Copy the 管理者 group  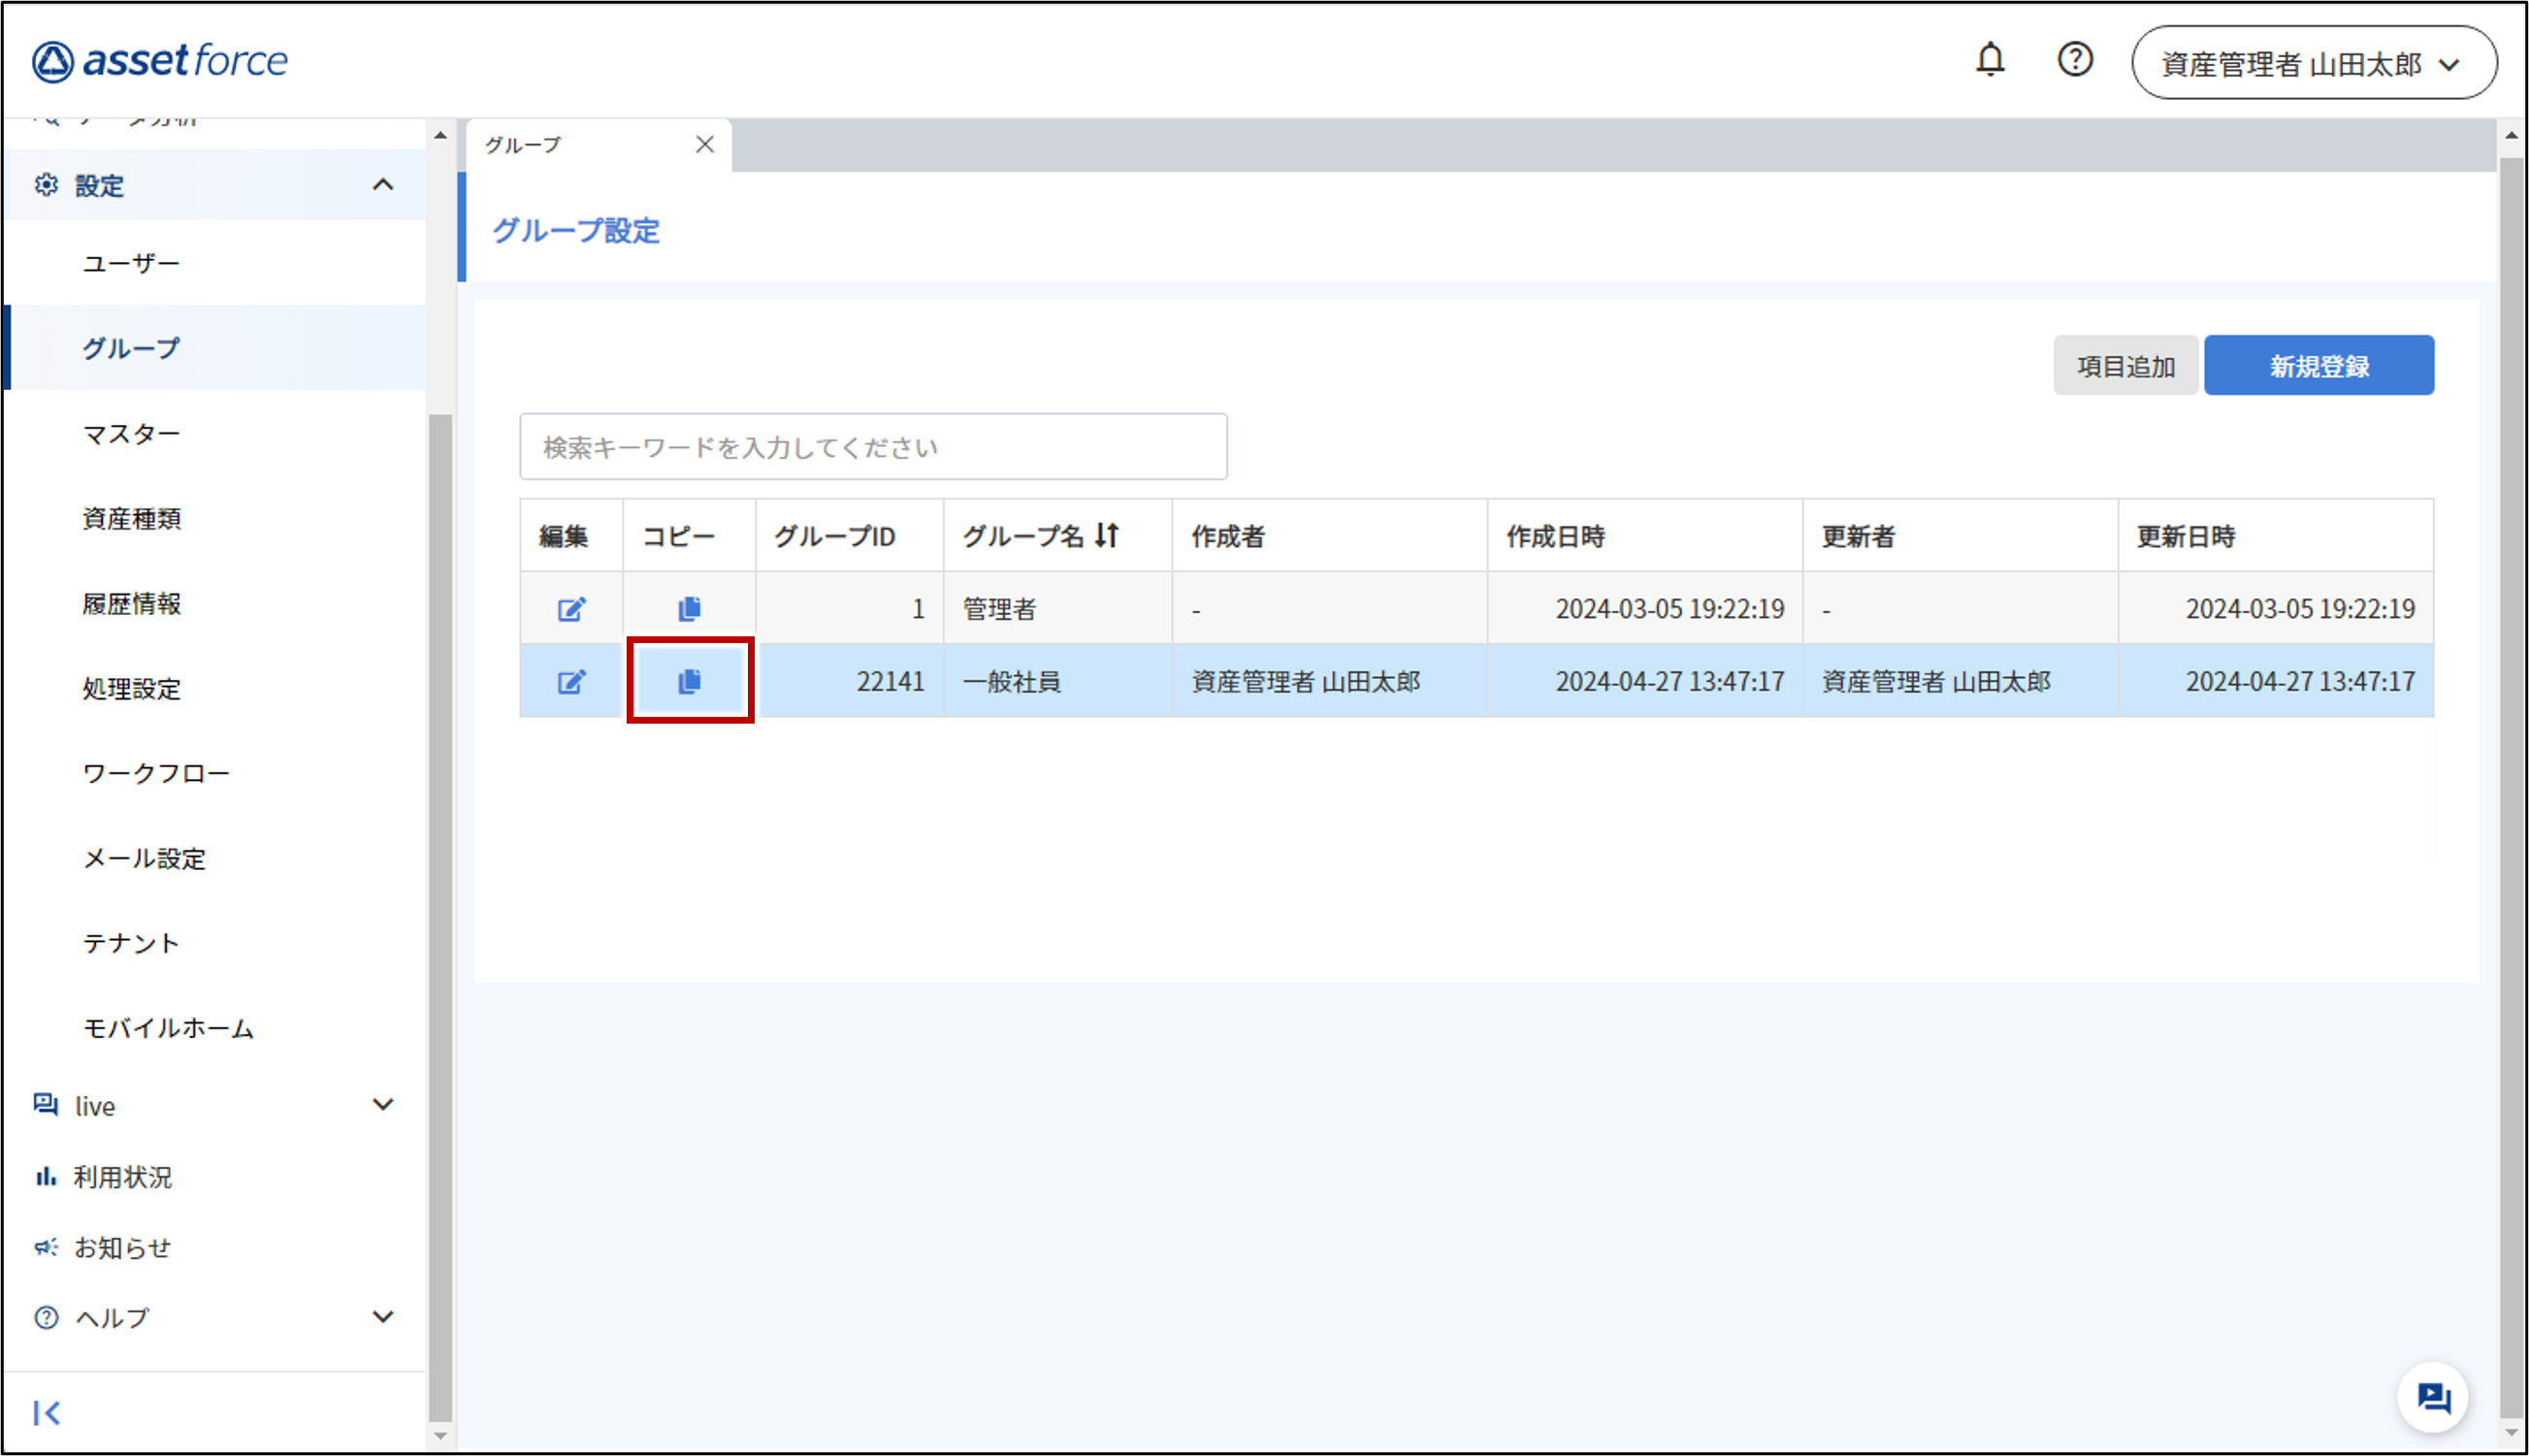click(689, 608)
